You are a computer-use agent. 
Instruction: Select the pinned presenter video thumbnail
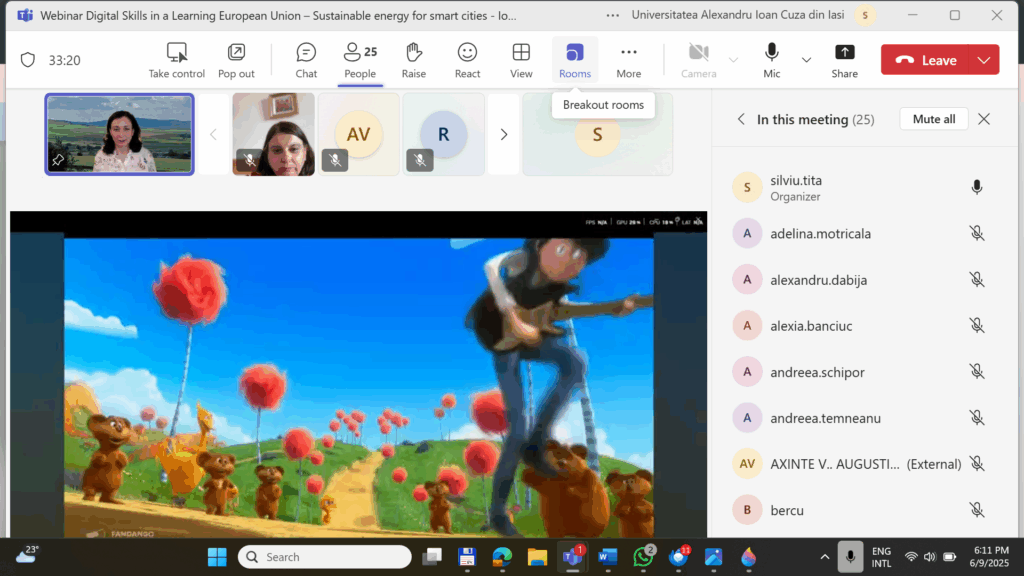119,134
